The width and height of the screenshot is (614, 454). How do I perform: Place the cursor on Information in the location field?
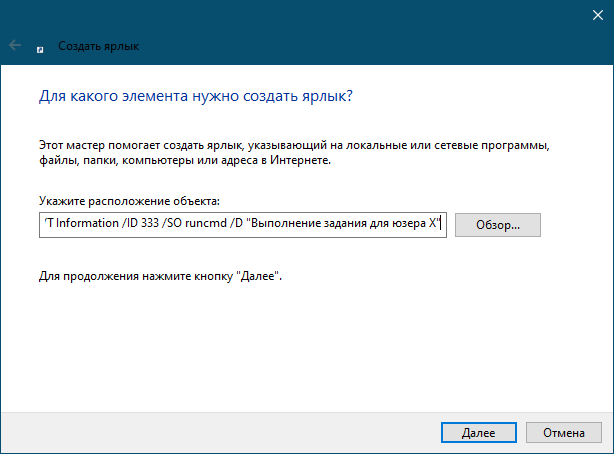point(87,223)
